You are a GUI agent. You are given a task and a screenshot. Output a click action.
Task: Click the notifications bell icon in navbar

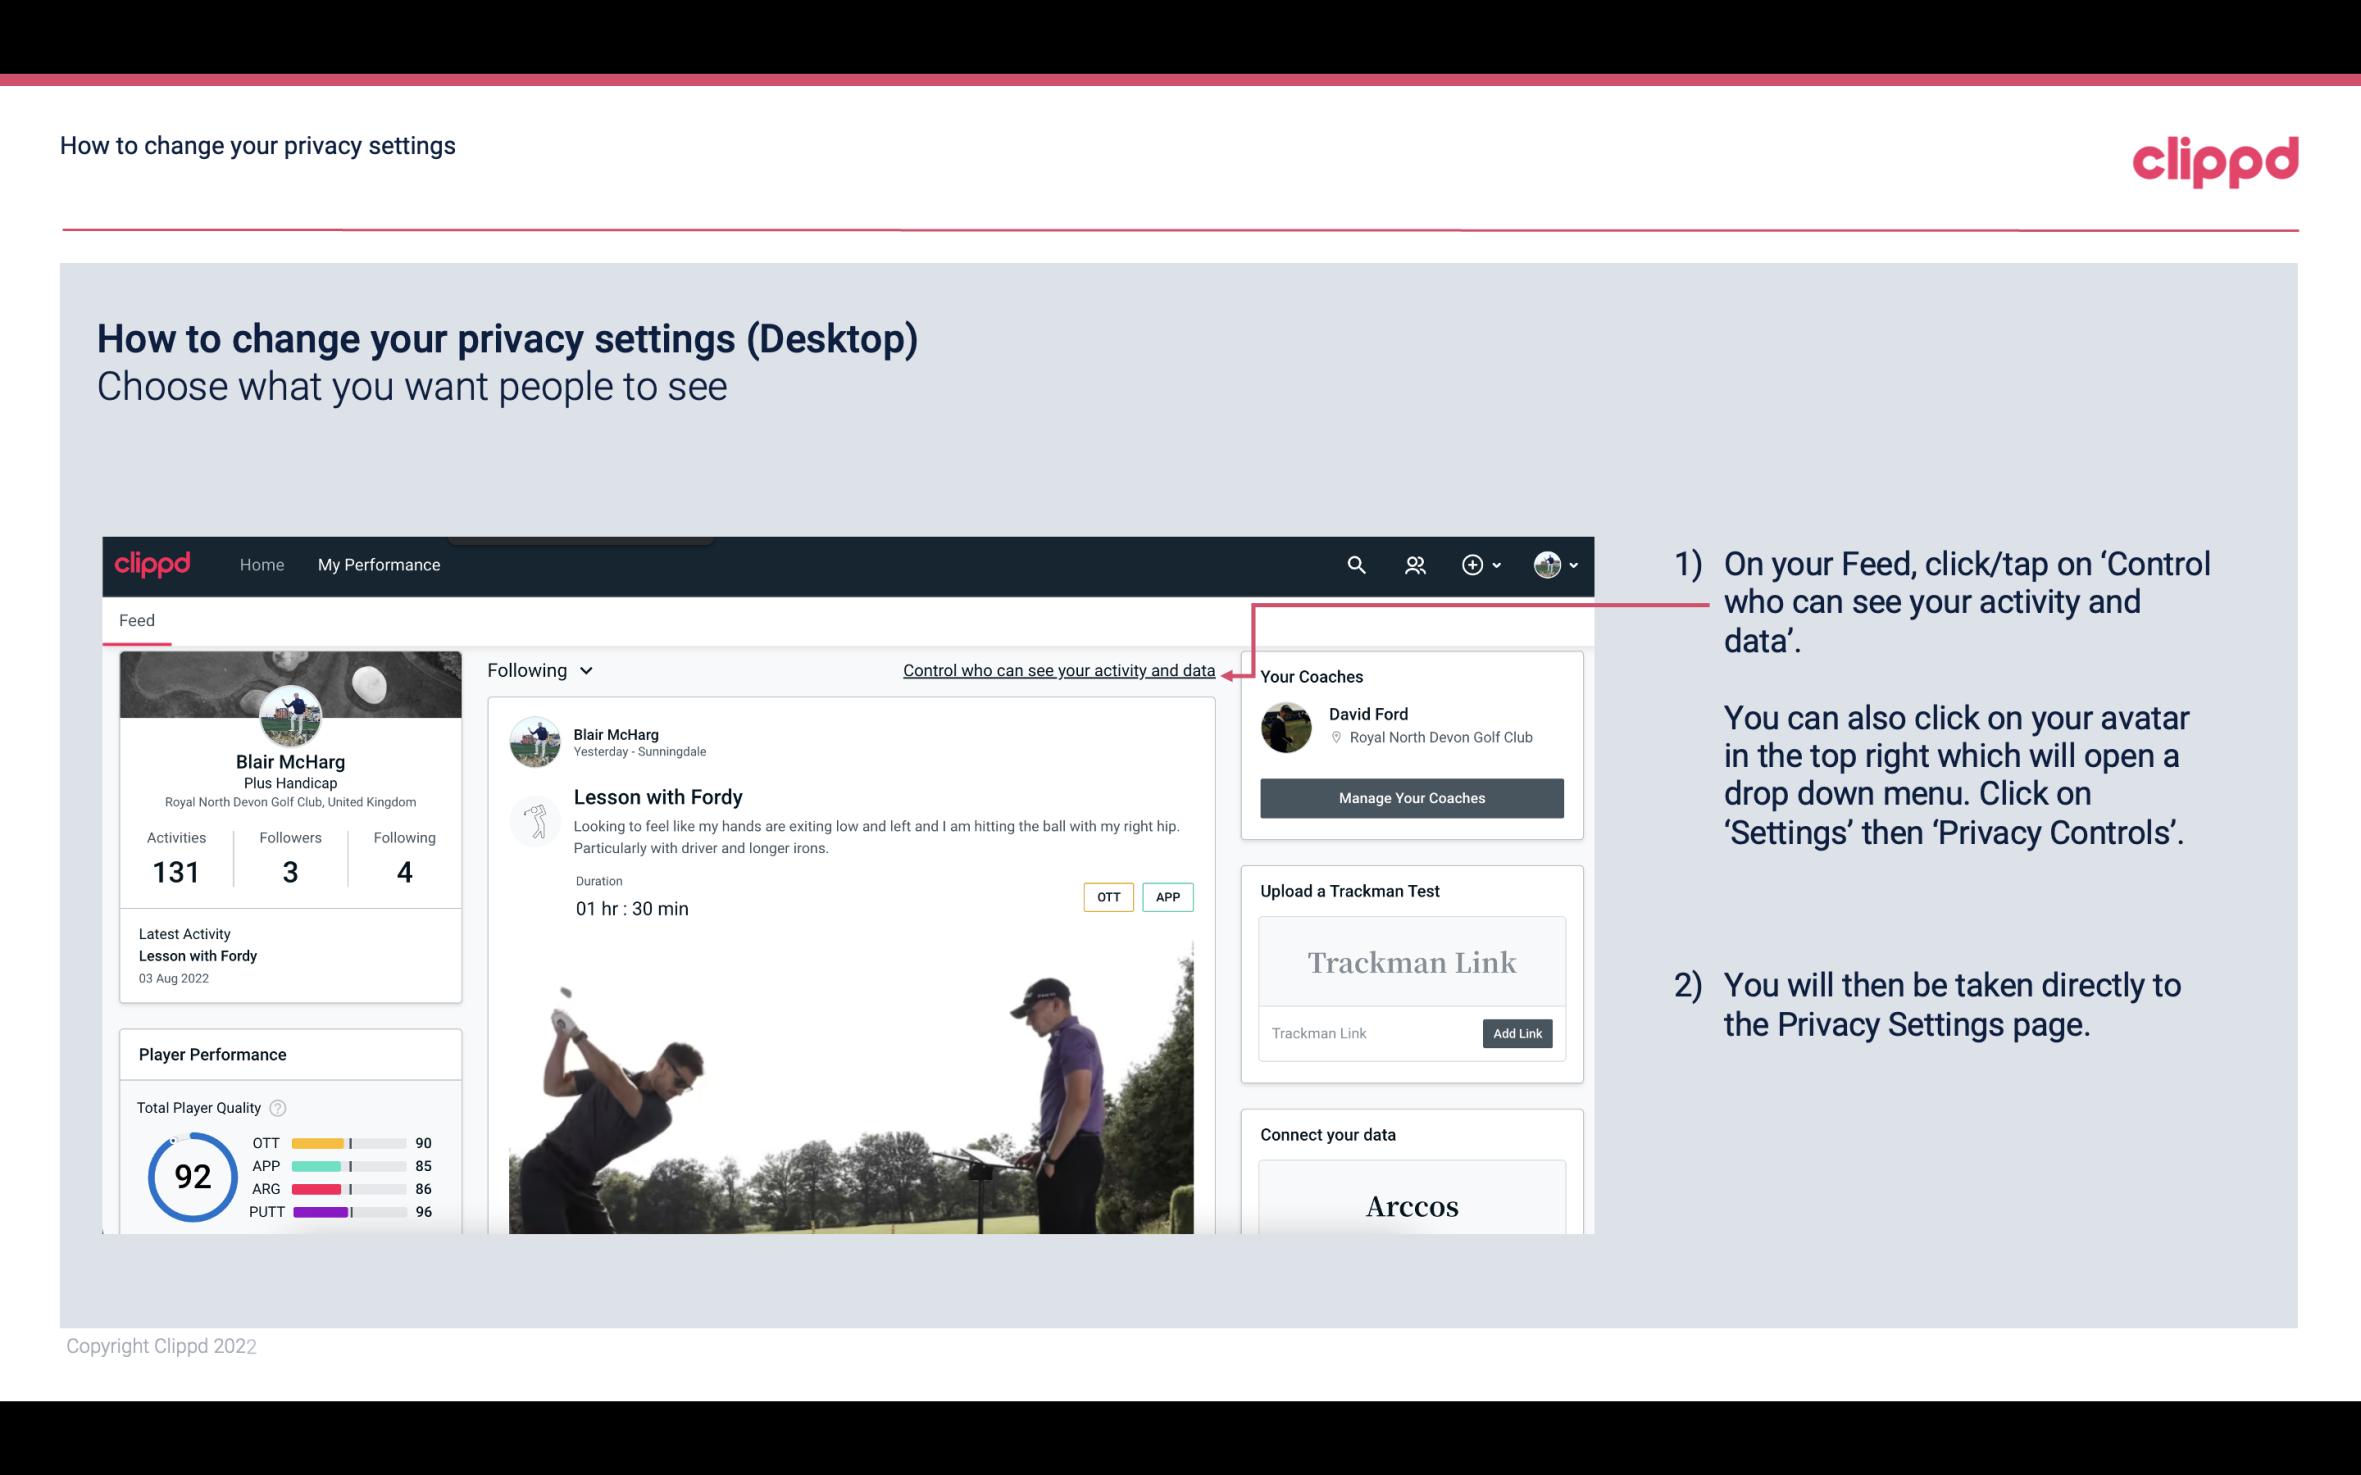[1413, 564]
